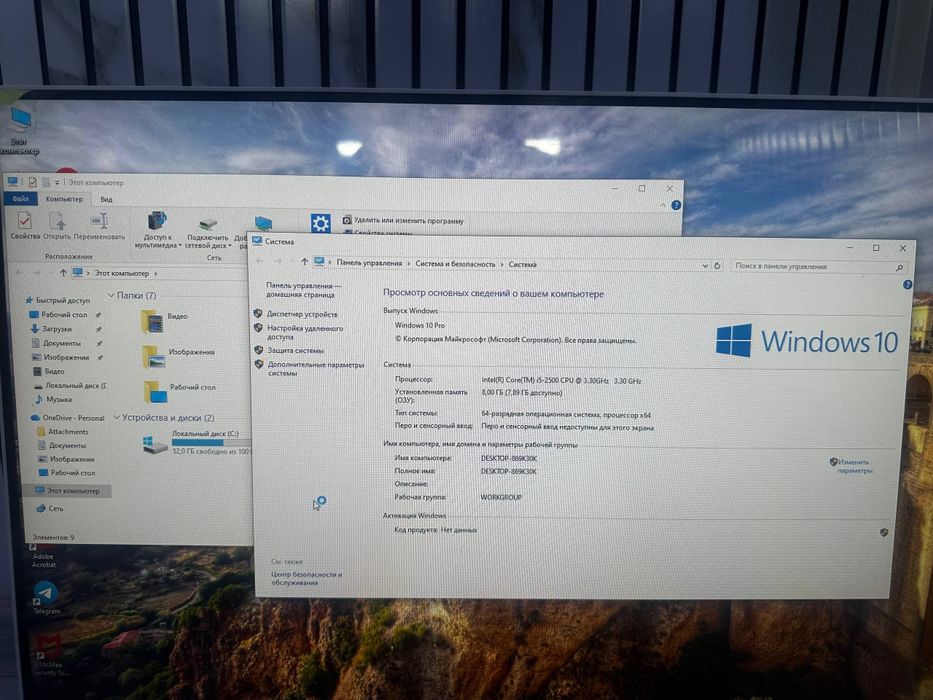Click the Windows 10 Pro edition text
Image resolution: width=933 pixels, height=700 pixels.
point(420,326)
